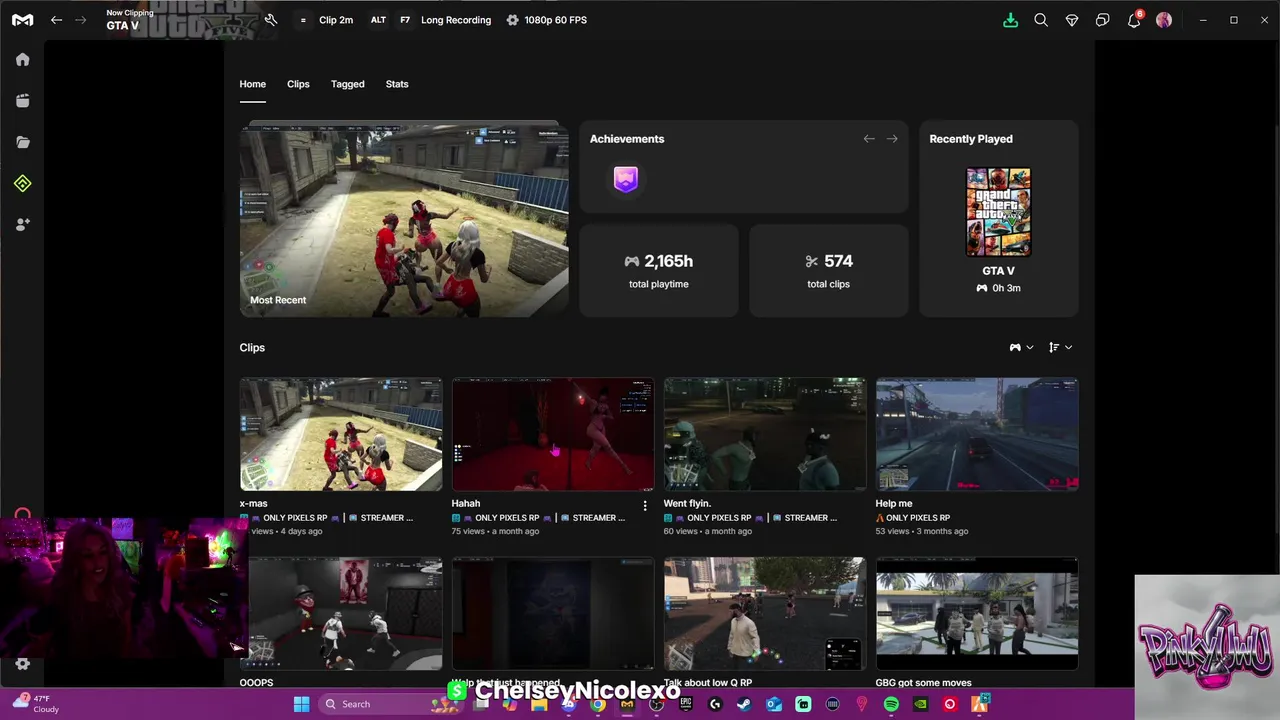Click the Long Recording button
The width and height of the screenshot is (1280, 720).
pos(456,20)
